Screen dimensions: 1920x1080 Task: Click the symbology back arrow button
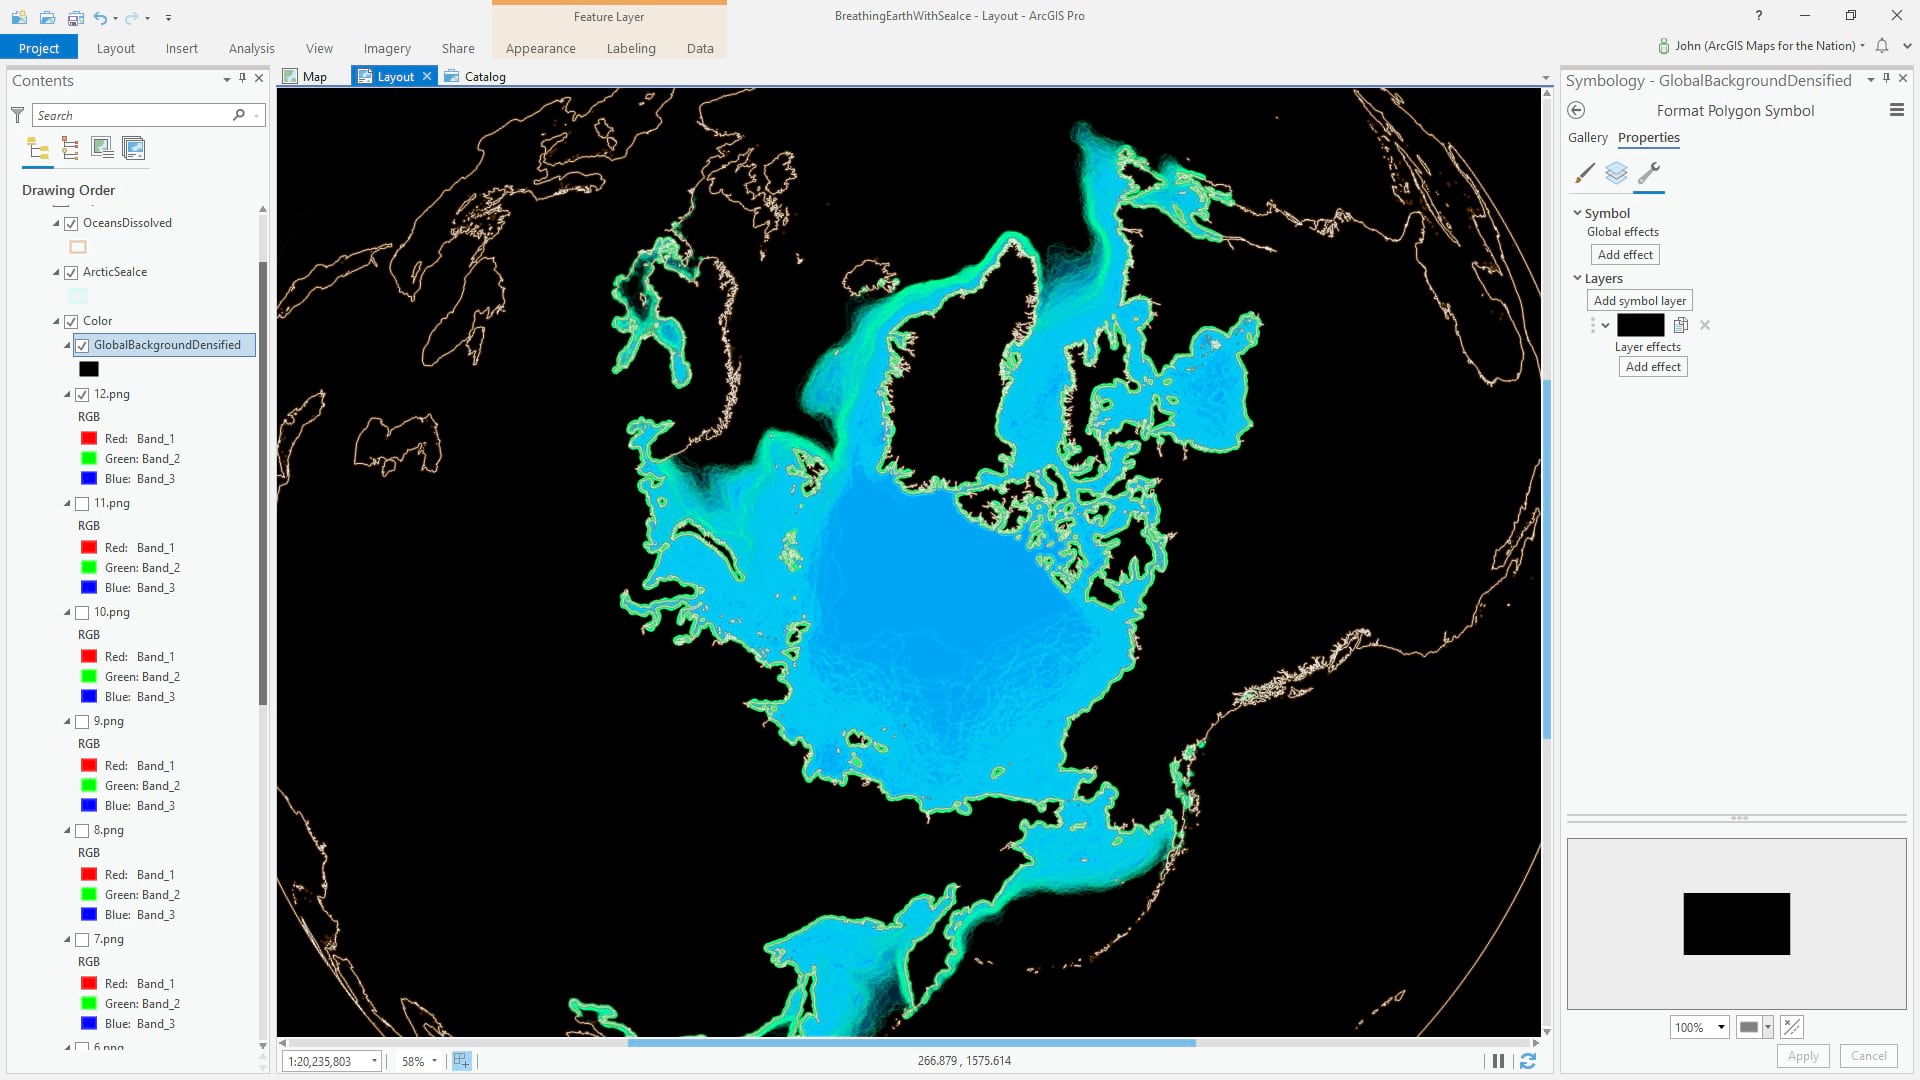1577,111
